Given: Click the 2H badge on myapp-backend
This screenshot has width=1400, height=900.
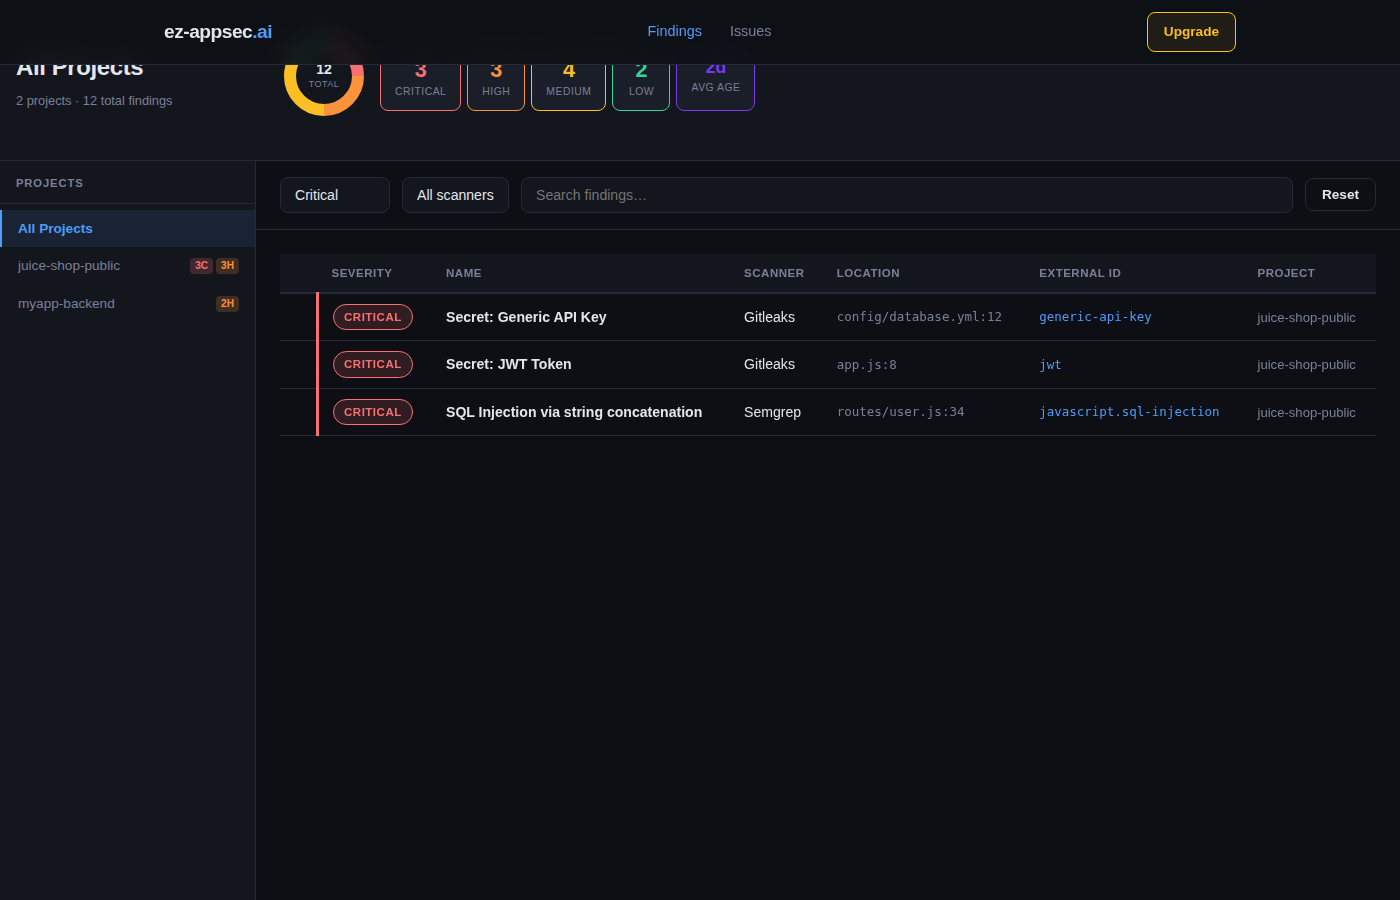Looking at the screenshot, I should (x=227, y=304).
